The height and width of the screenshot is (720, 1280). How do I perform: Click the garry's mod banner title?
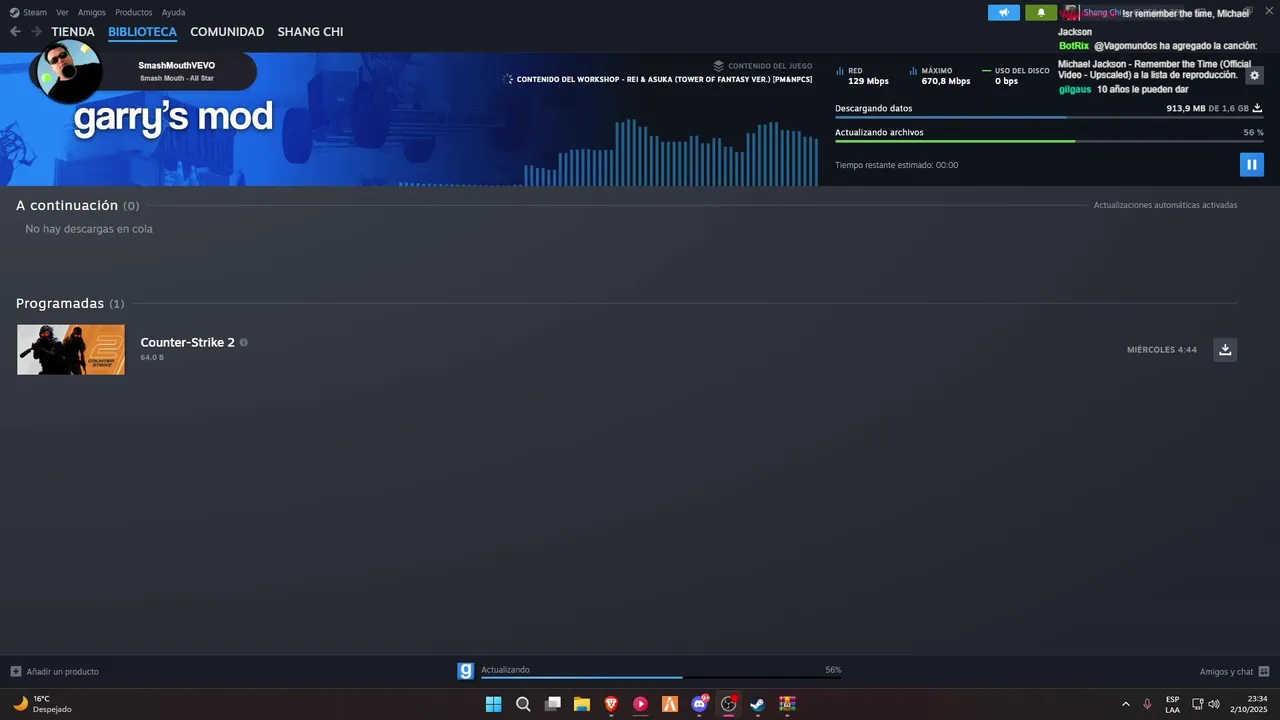173,117
